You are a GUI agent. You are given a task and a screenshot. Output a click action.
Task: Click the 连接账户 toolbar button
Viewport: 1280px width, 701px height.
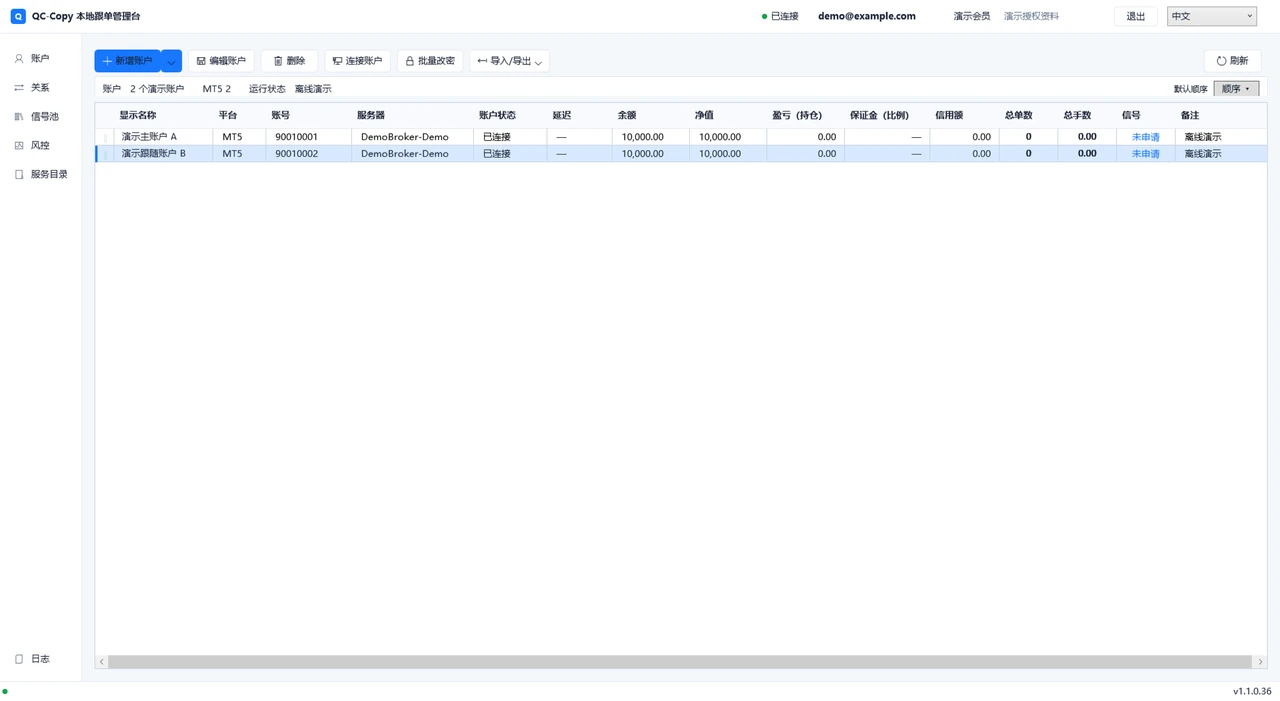coord(357,61)
